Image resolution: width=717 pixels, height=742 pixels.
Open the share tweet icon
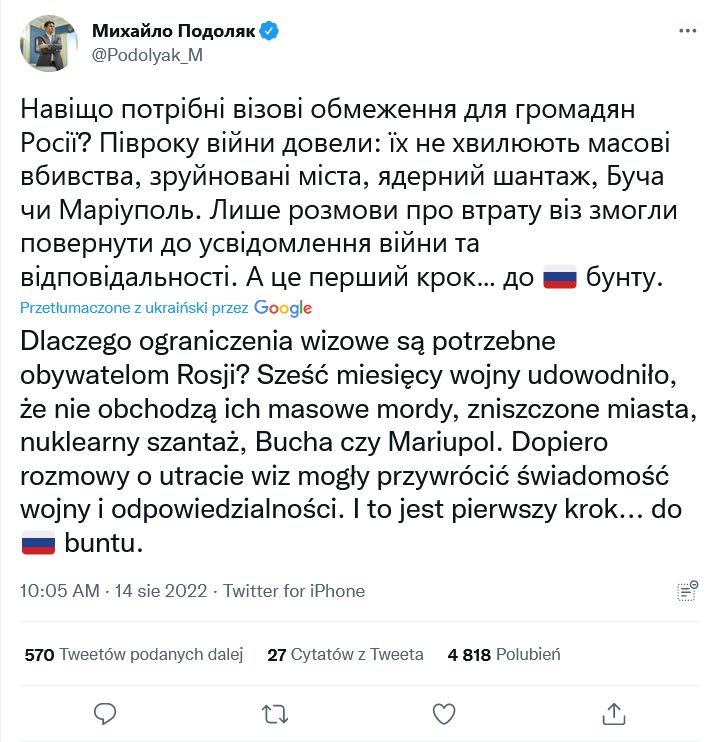click(x=614, y=713)
